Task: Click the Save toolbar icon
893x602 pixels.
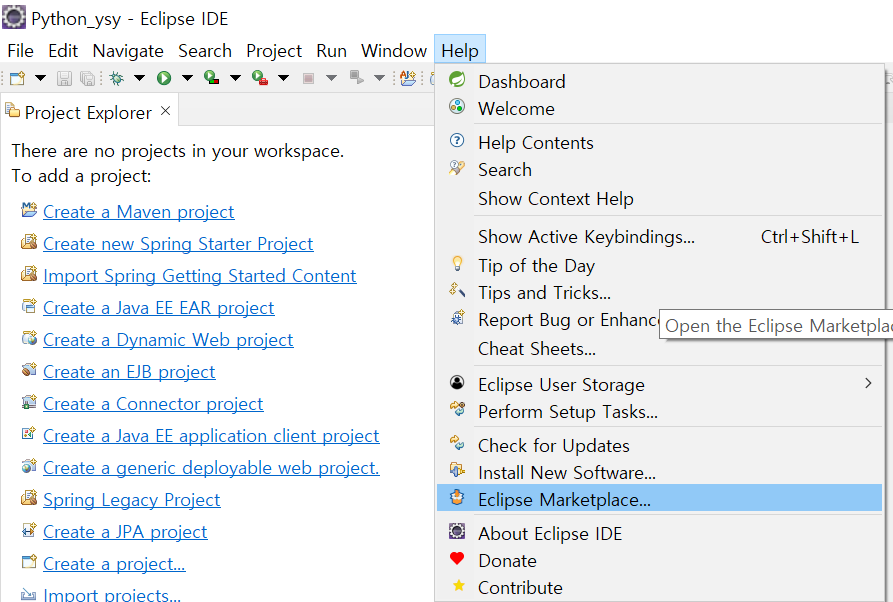Action: pos(64,78)
